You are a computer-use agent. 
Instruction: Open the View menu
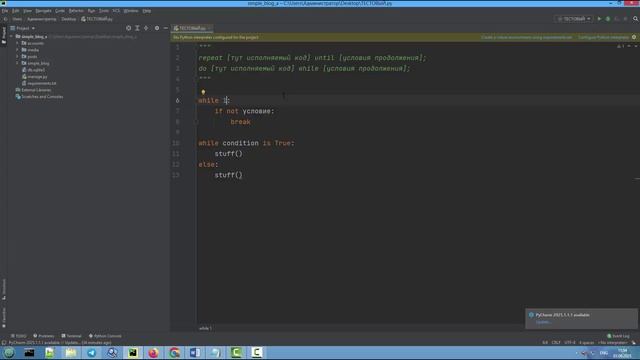pos(27,11)
